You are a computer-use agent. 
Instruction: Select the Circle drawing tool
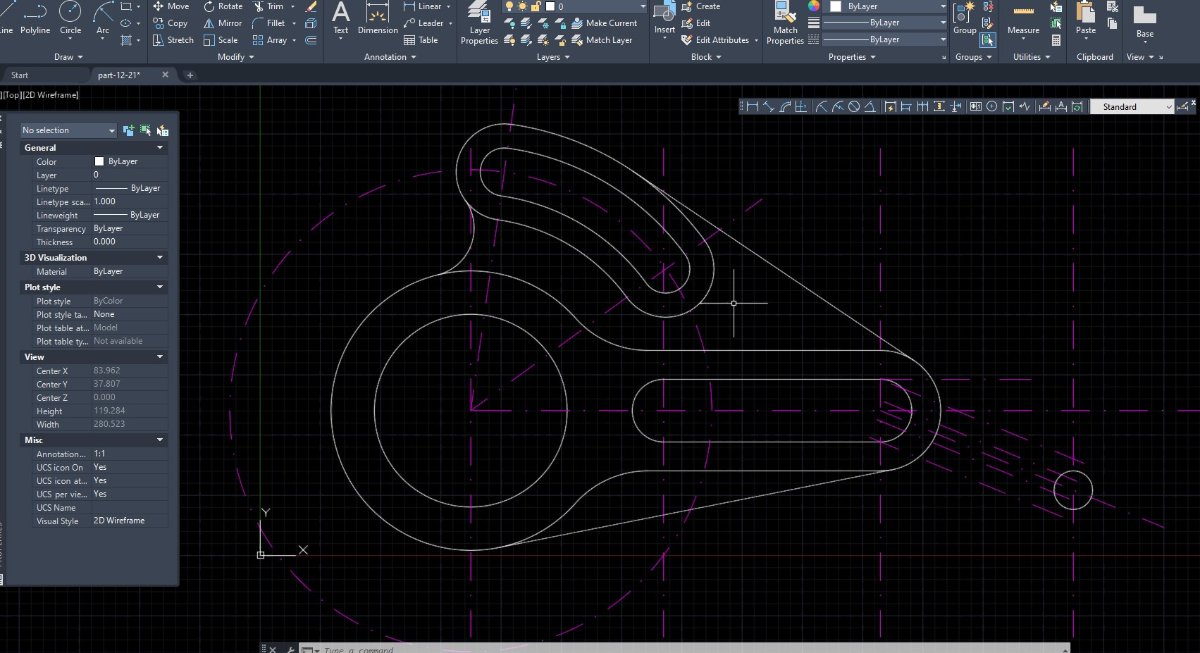(x=70, y=18)
